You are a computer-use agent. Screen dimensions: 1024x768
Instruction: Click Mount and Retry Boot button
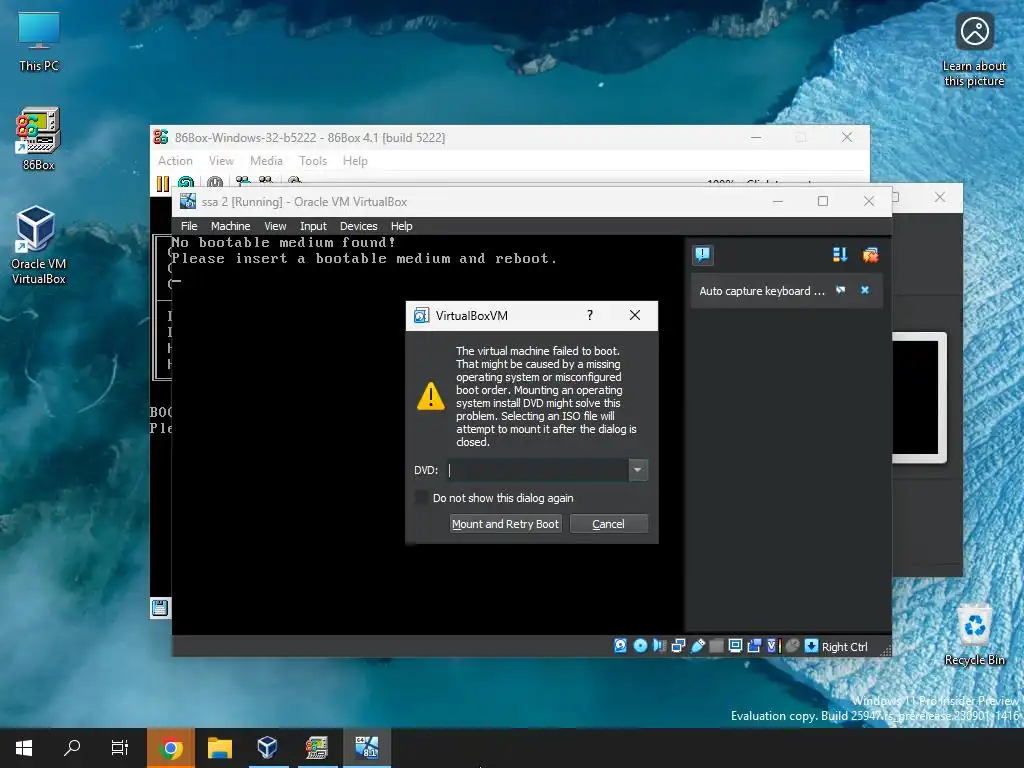(505, 524)
